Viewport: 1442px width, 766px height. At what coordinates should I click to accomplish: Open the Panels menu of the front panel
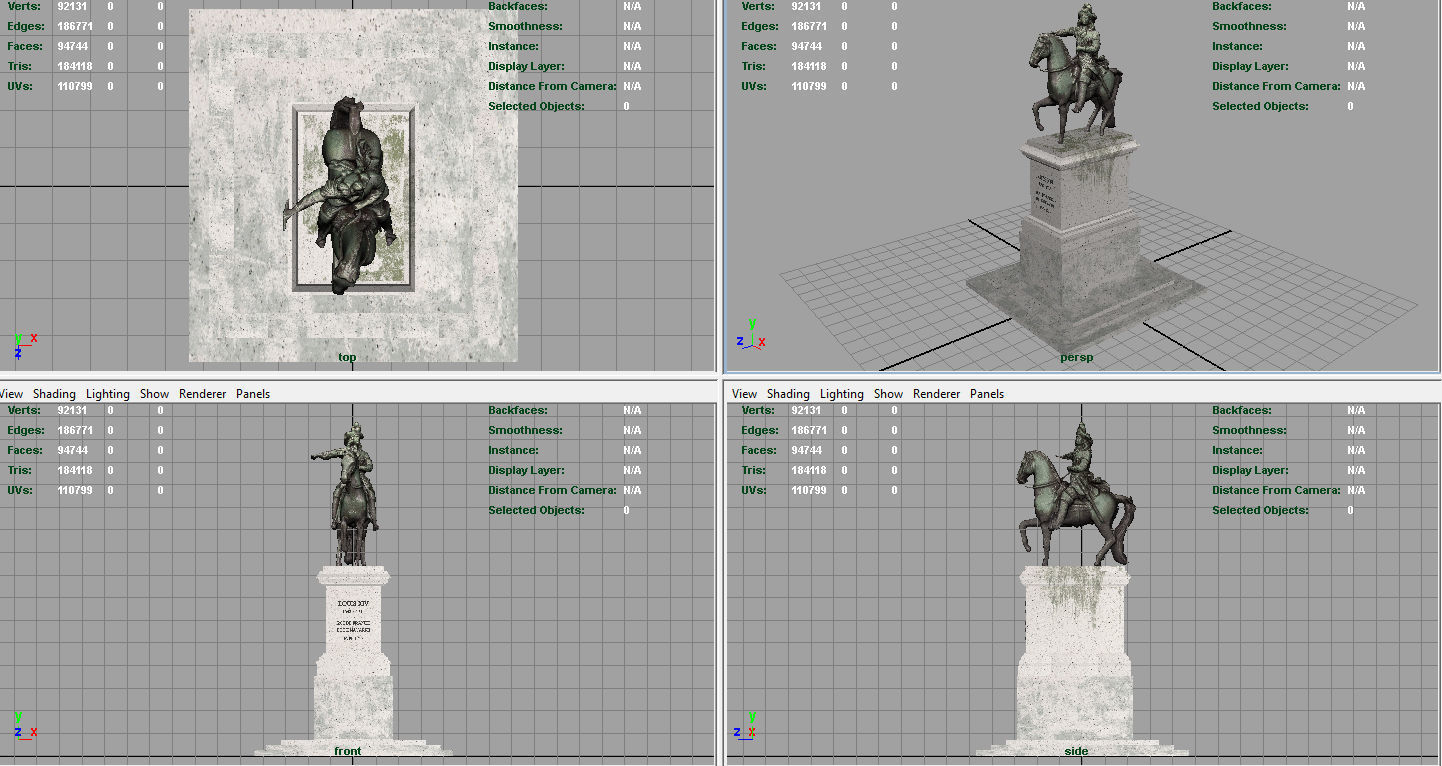253,394
